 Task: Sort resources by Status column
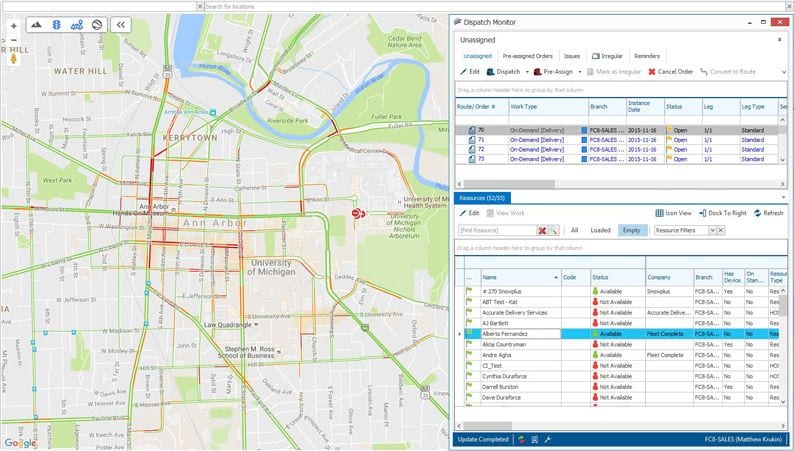tap(618, 277)
